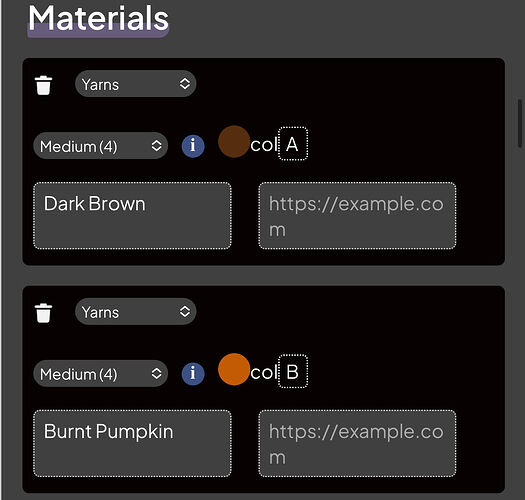525x500 pixels.
Task: Open Yarns type dropdown in second card
Action: coord(135,312)
